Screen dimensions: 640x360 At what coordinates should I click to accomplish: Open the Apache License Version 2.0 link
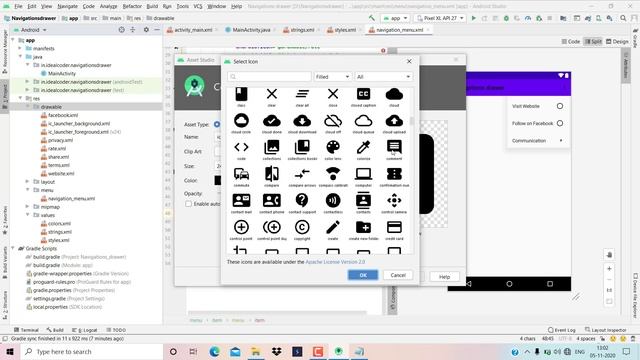click(x=335, y=262)
